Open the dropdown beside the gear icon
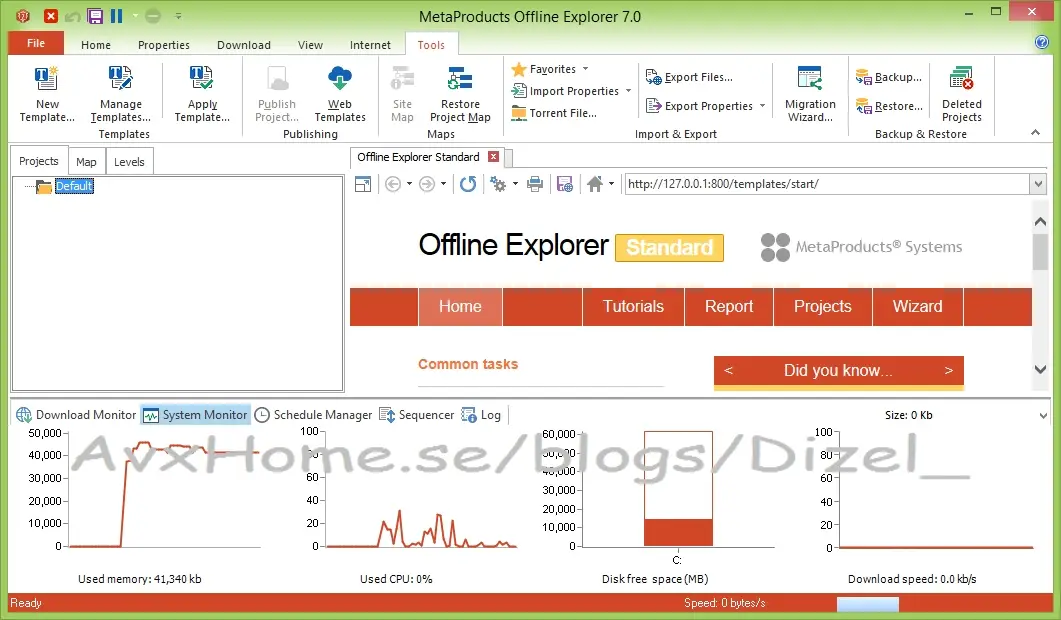Viewport: 1061px width, 620px height. (x=515, y=184)
